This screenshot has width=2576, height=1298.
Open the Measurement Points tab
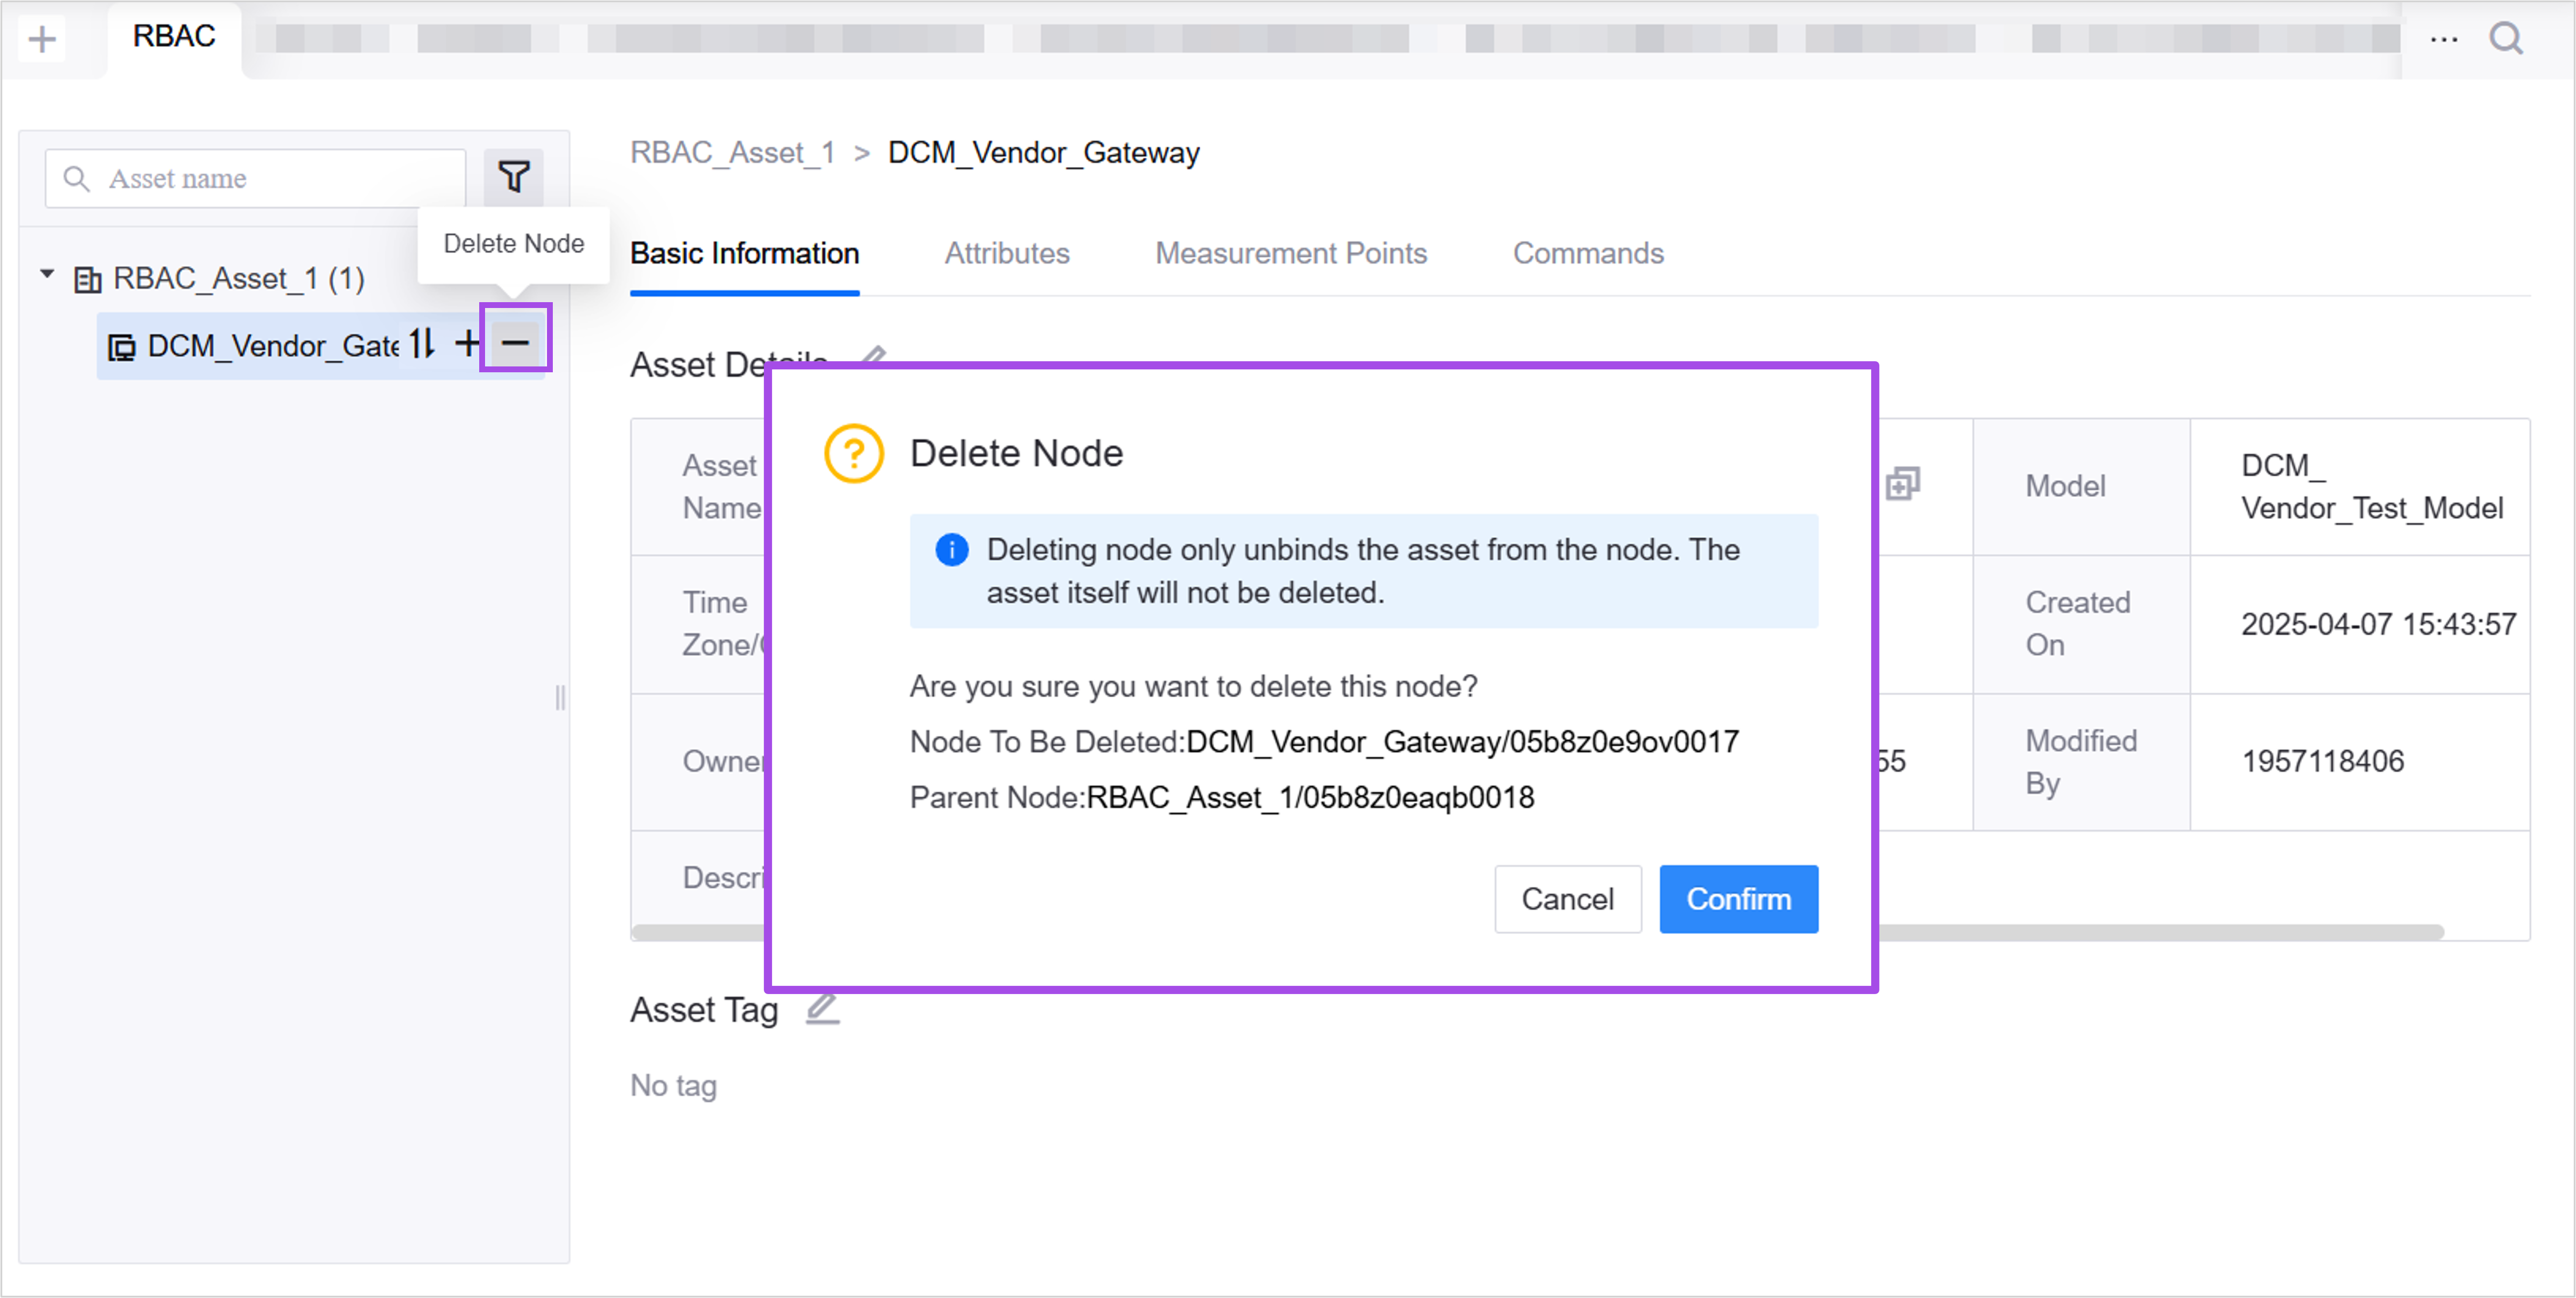click(x=1290, y=253)
